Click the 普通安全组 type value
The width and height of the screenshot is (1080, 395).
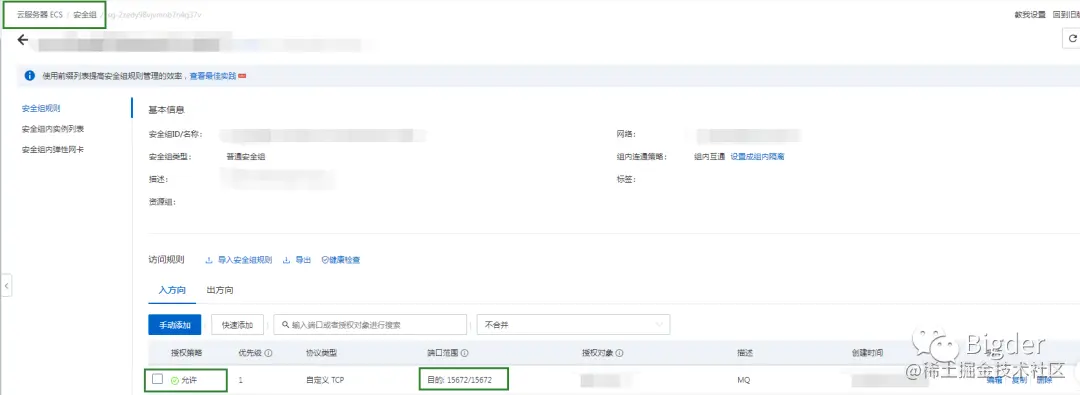coord(246,156)
